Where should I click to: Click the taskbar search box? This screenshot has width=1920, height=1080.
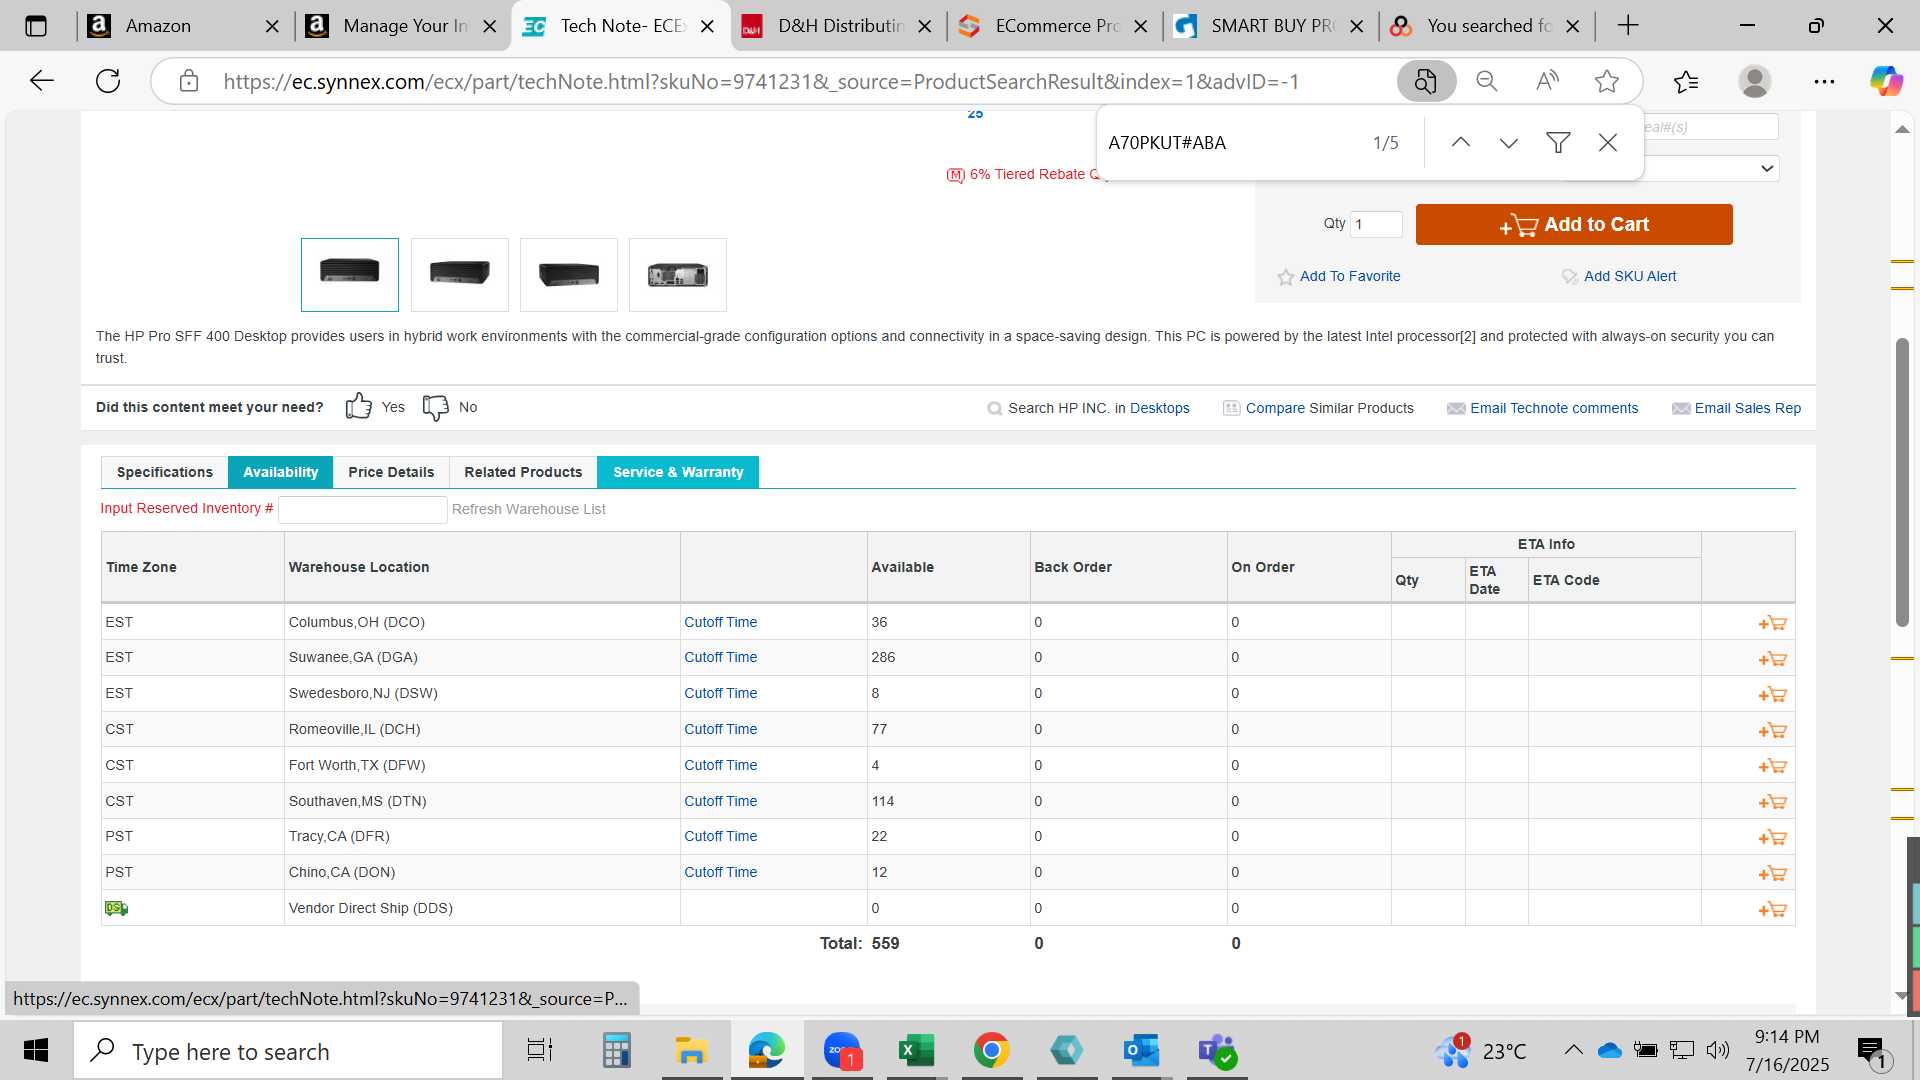288,1051
